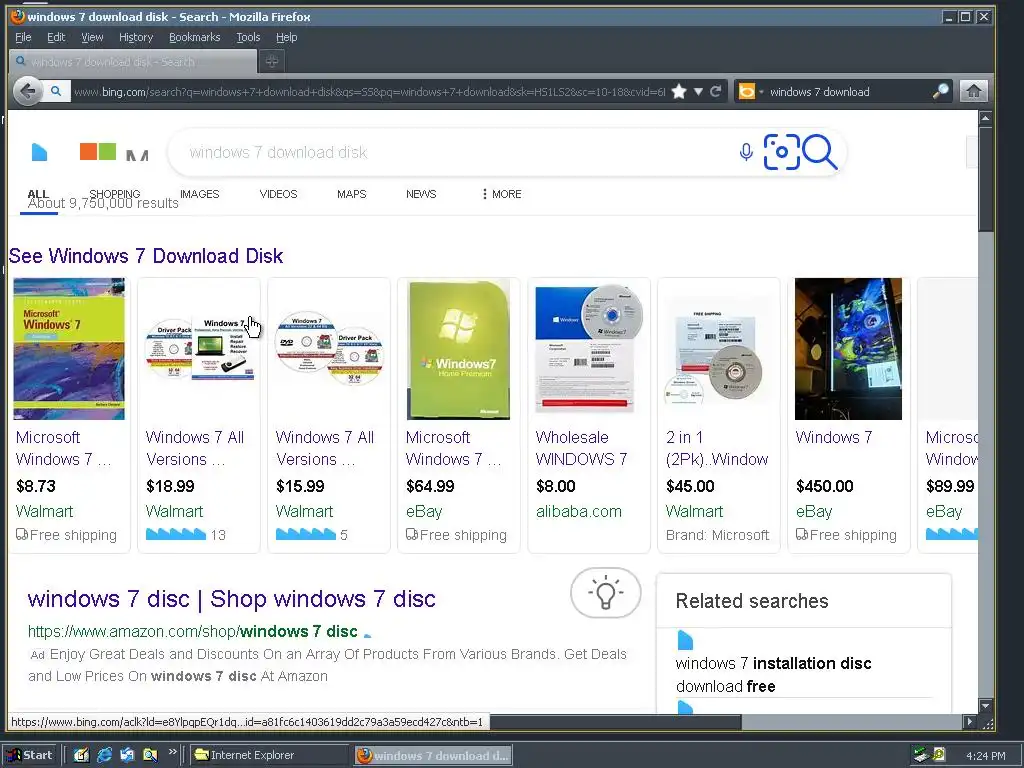
Task: Switch to the Internet Explorer taskbar window
Action: [x=269, y=755]
